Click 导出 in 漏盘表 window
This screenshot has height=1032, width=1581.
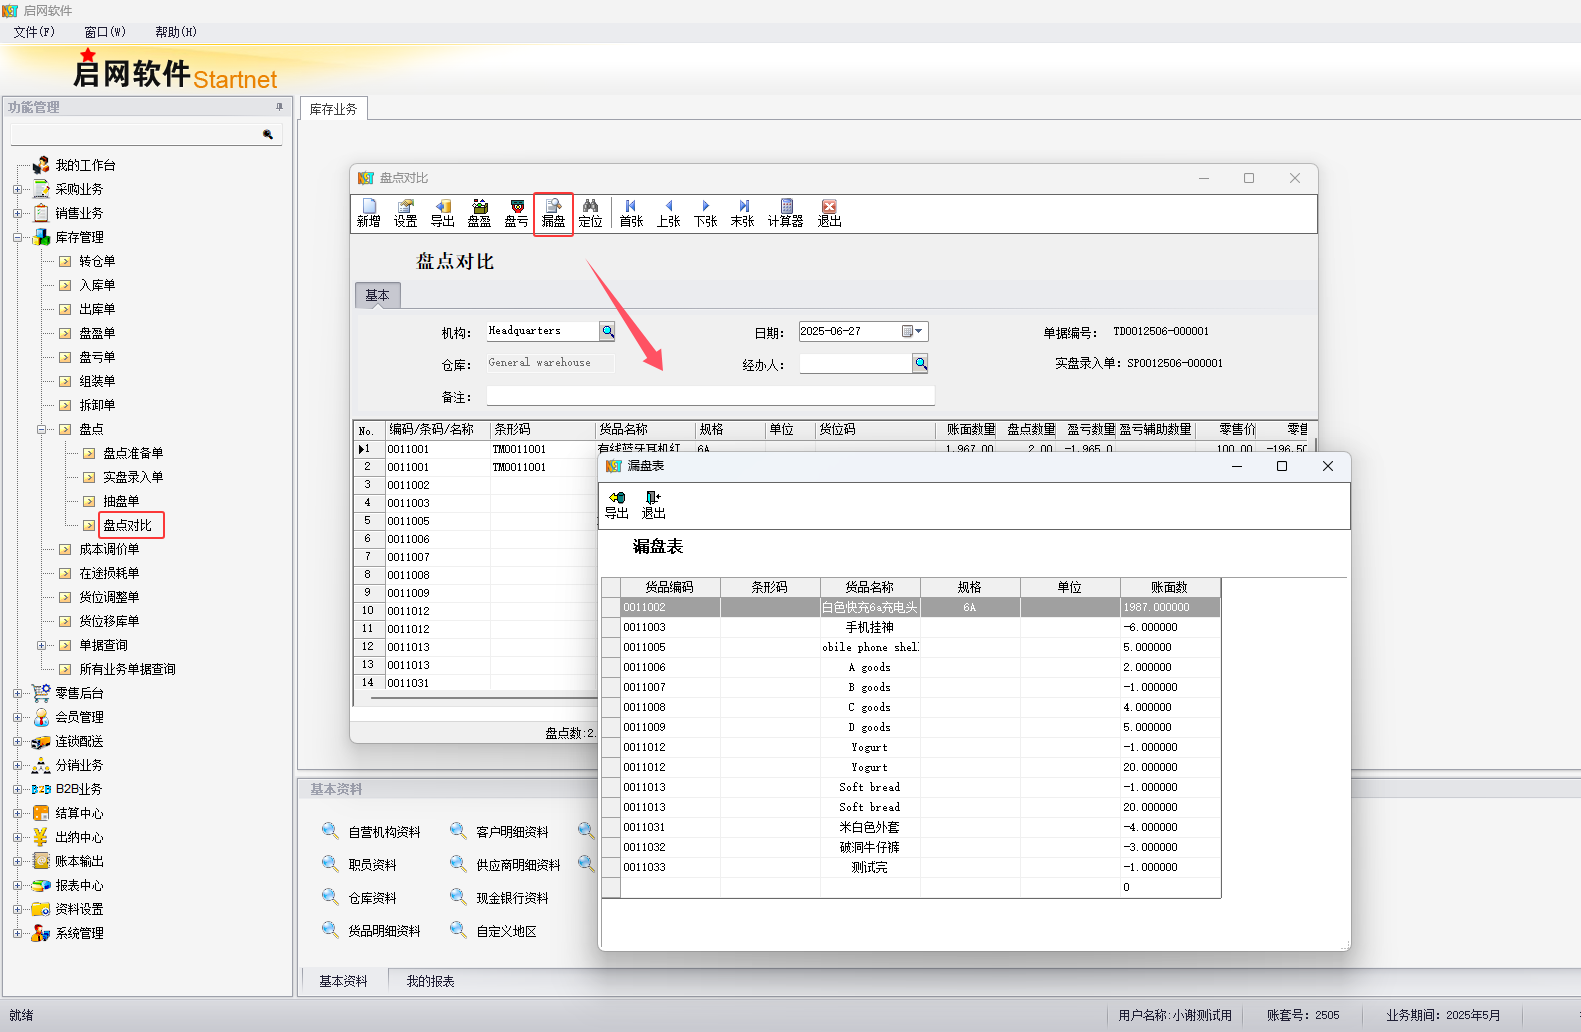[x=616, y=505]
